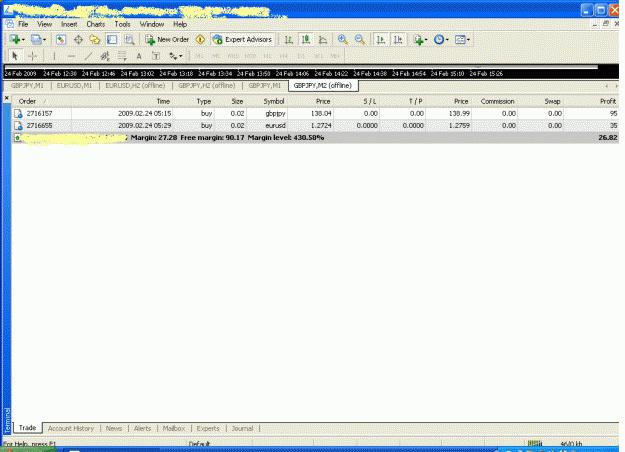Zoom out the chart
The width and height of the screenshot is (625, 452).
(360, 39)
